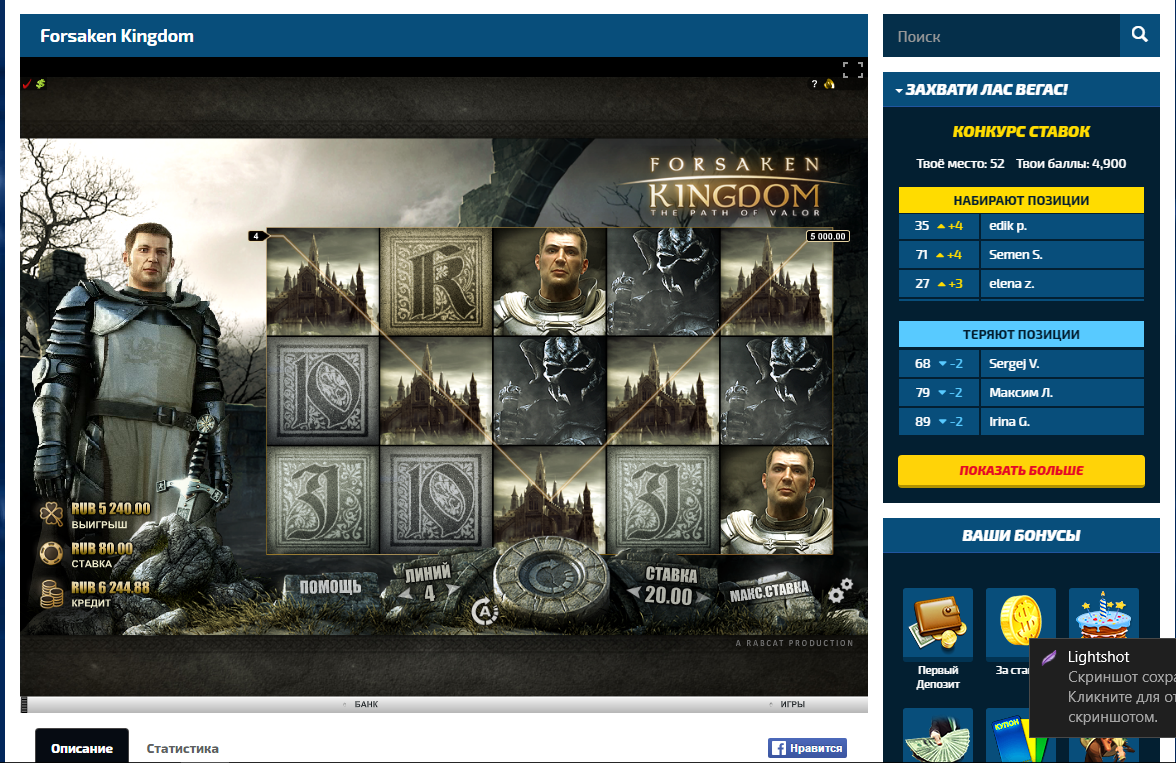Click the Lightshot notification feather icon

point(1048,658)
